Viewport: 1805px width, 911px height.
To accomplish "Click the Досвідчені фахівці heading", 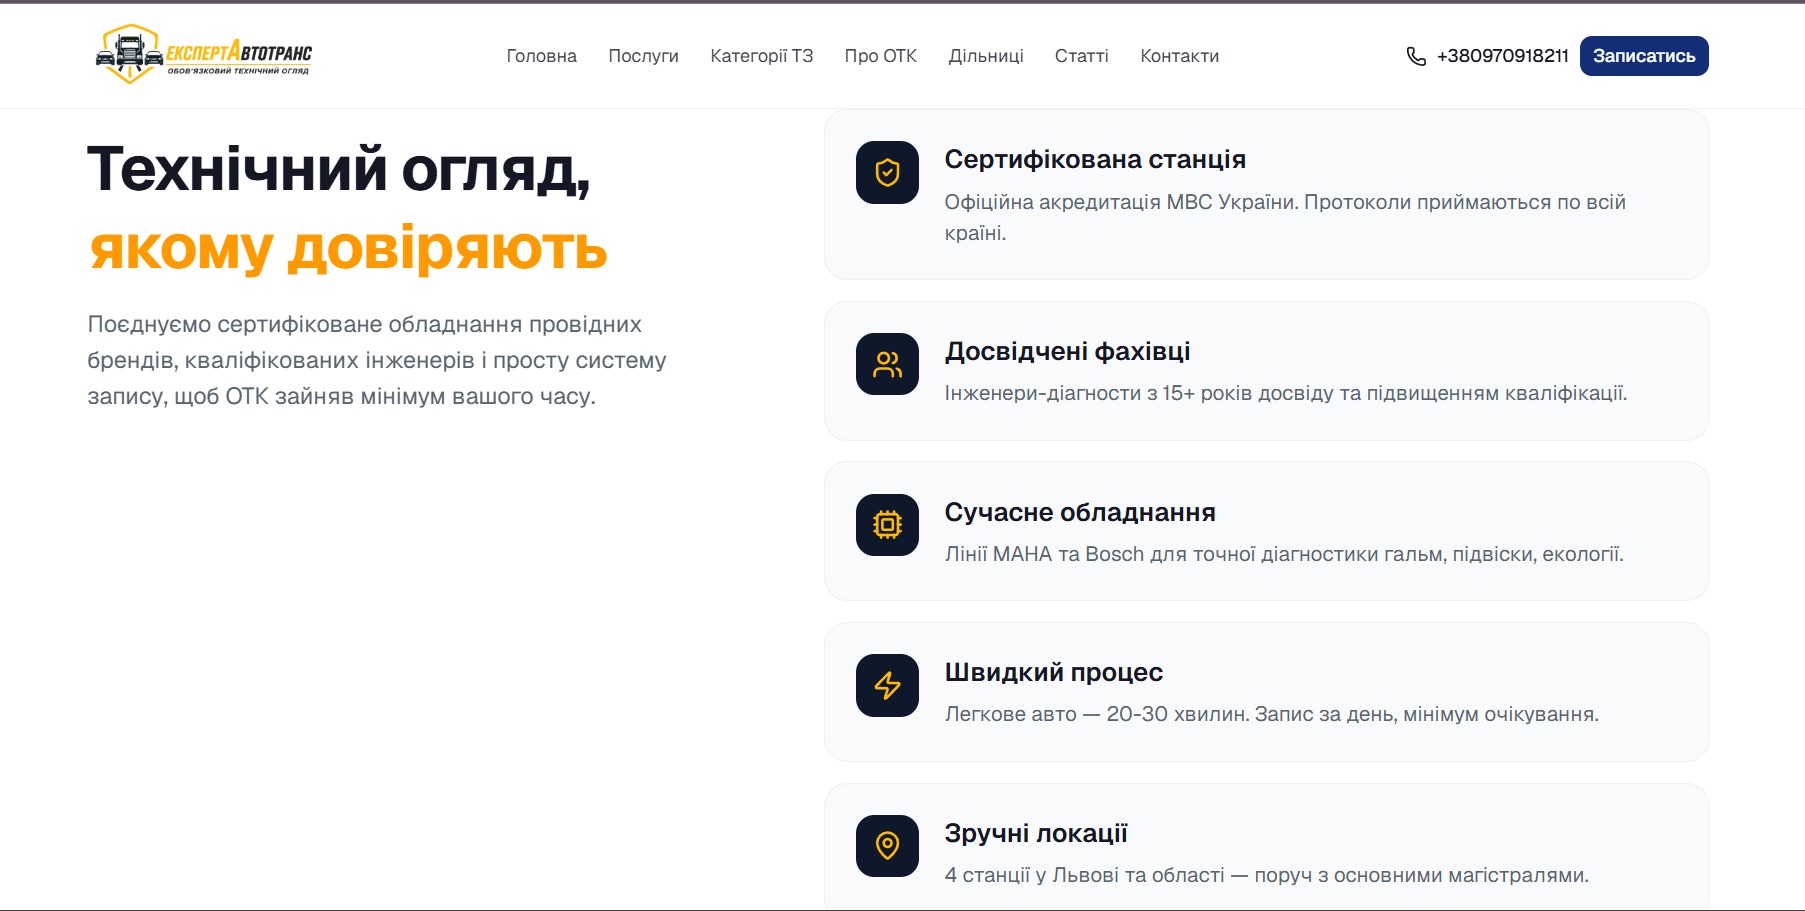I will pyautogui.click(x=1067, y=351).
